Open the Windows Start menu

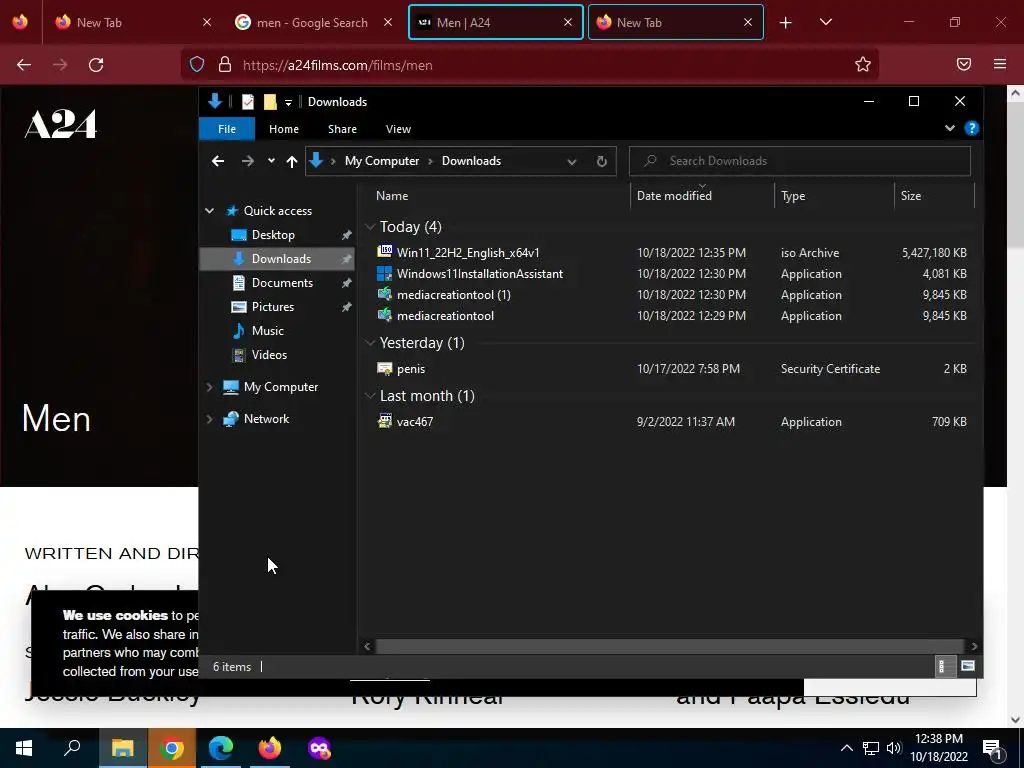click(x=24, y=748)
